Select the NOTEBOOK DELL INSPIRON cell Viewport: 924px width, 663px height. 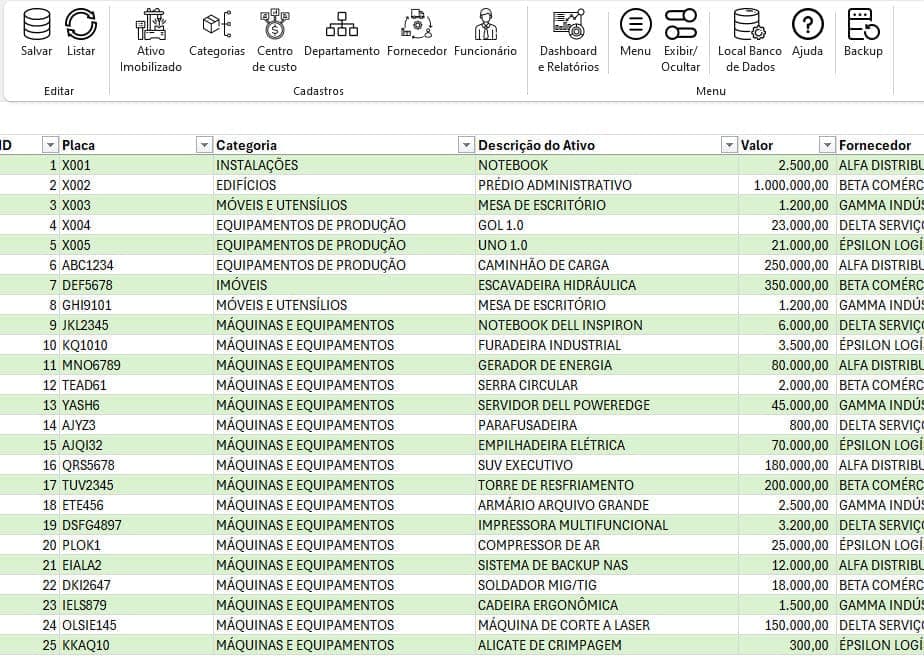click(607, 325)
